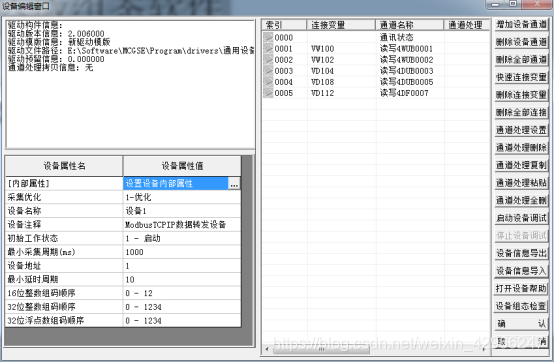Start device debugging with 启动设备调试
The image size is (554, 362).
click(x=521, y=218)
